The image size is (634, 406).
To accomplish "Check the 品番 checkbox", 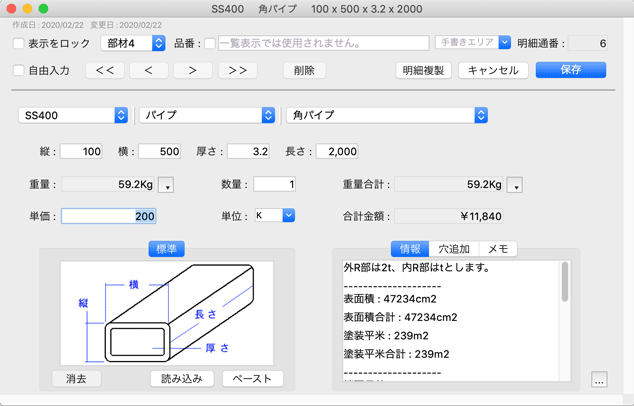I will (x=210, y=44).
